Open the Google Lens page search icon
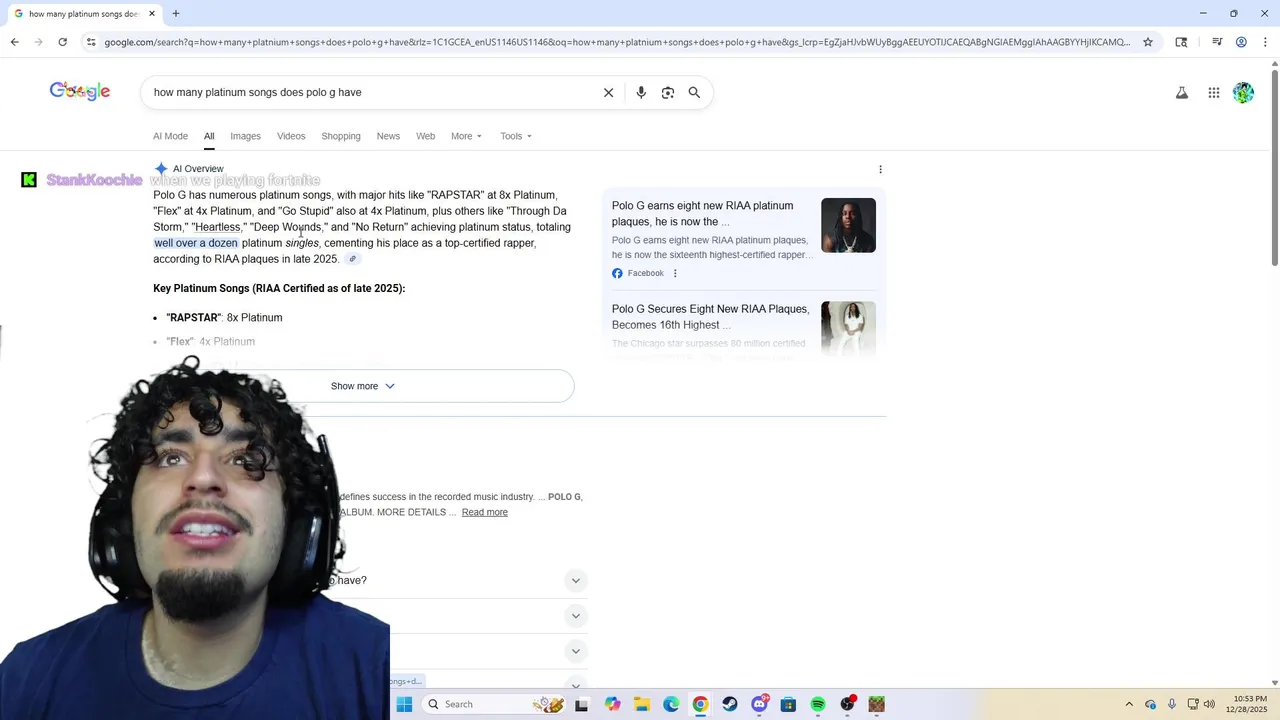This screenshot has height=720, width=1280. pyautogui.click(x=1181, y=42)
